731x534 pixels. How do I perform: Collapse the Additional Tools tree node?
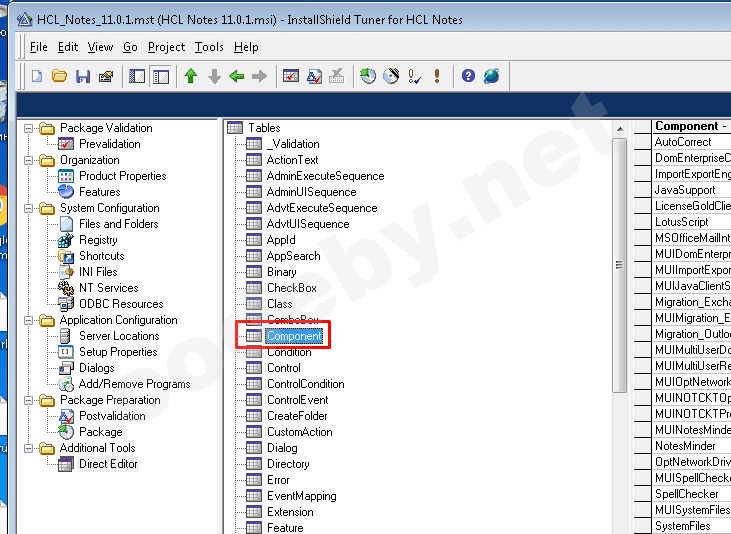point(28,448)
